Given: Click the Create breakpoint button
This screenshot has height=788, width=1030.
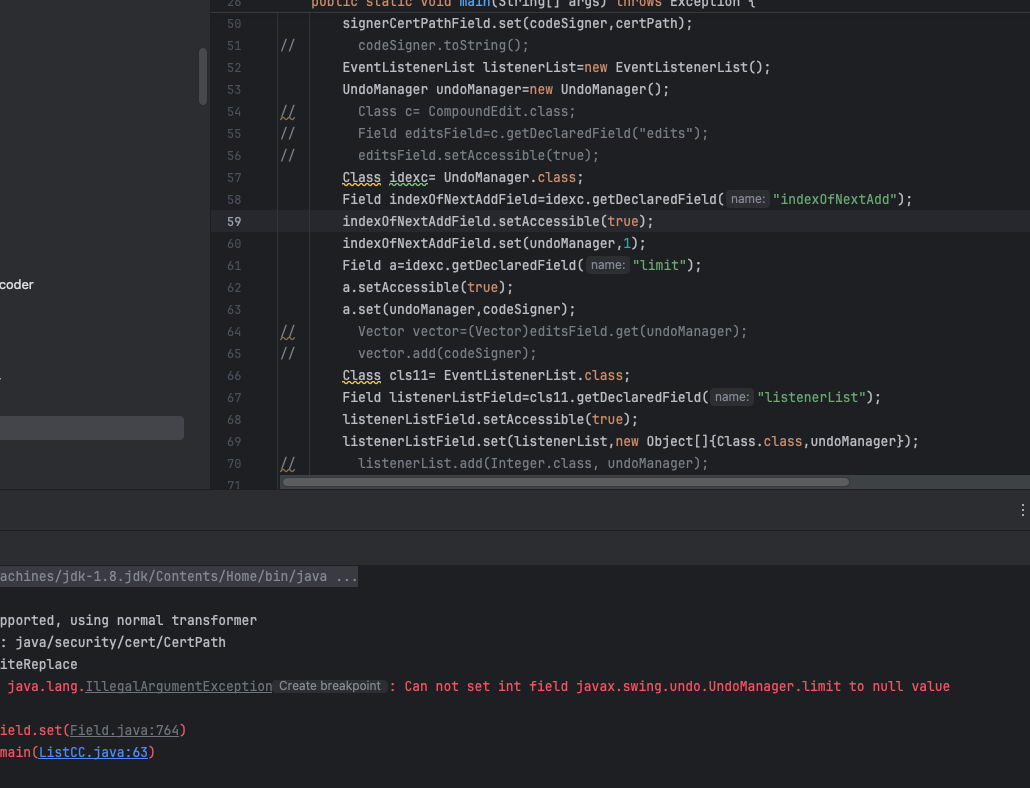Looking at the screenshot, I should (x=330, y=686).
